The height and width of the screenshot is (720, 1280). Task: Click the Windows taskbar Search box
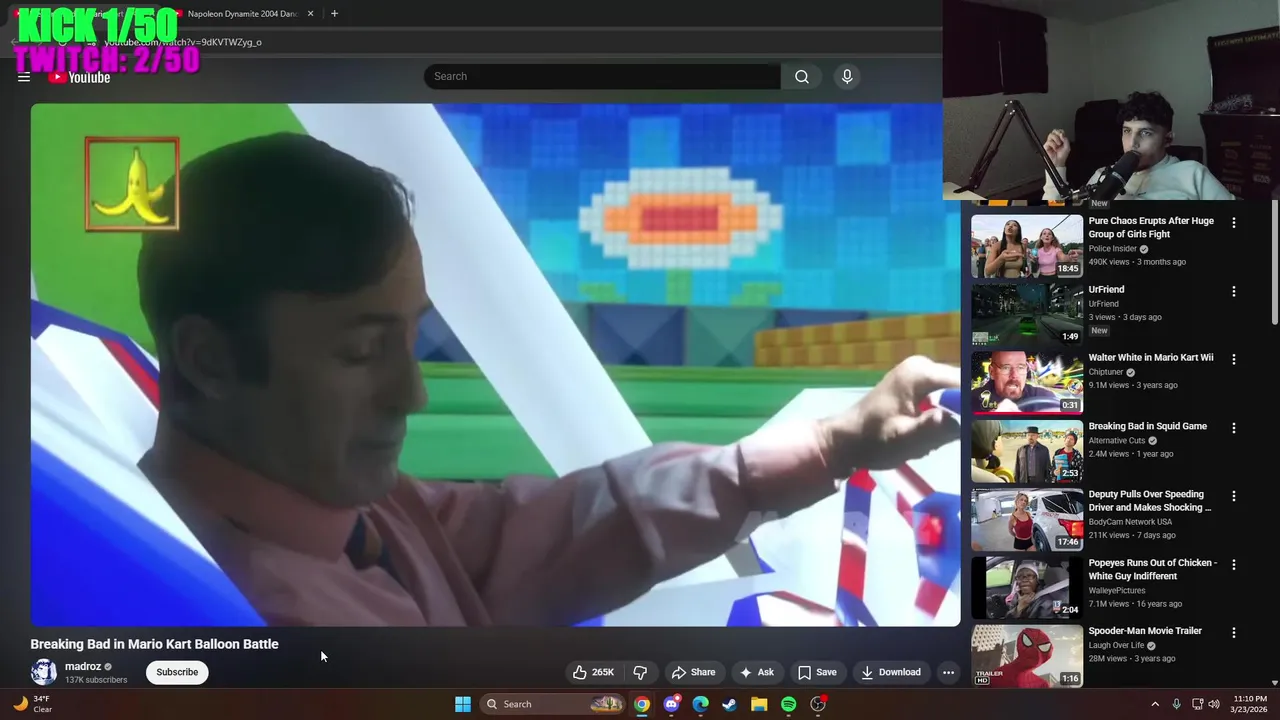tap(552, 704)
